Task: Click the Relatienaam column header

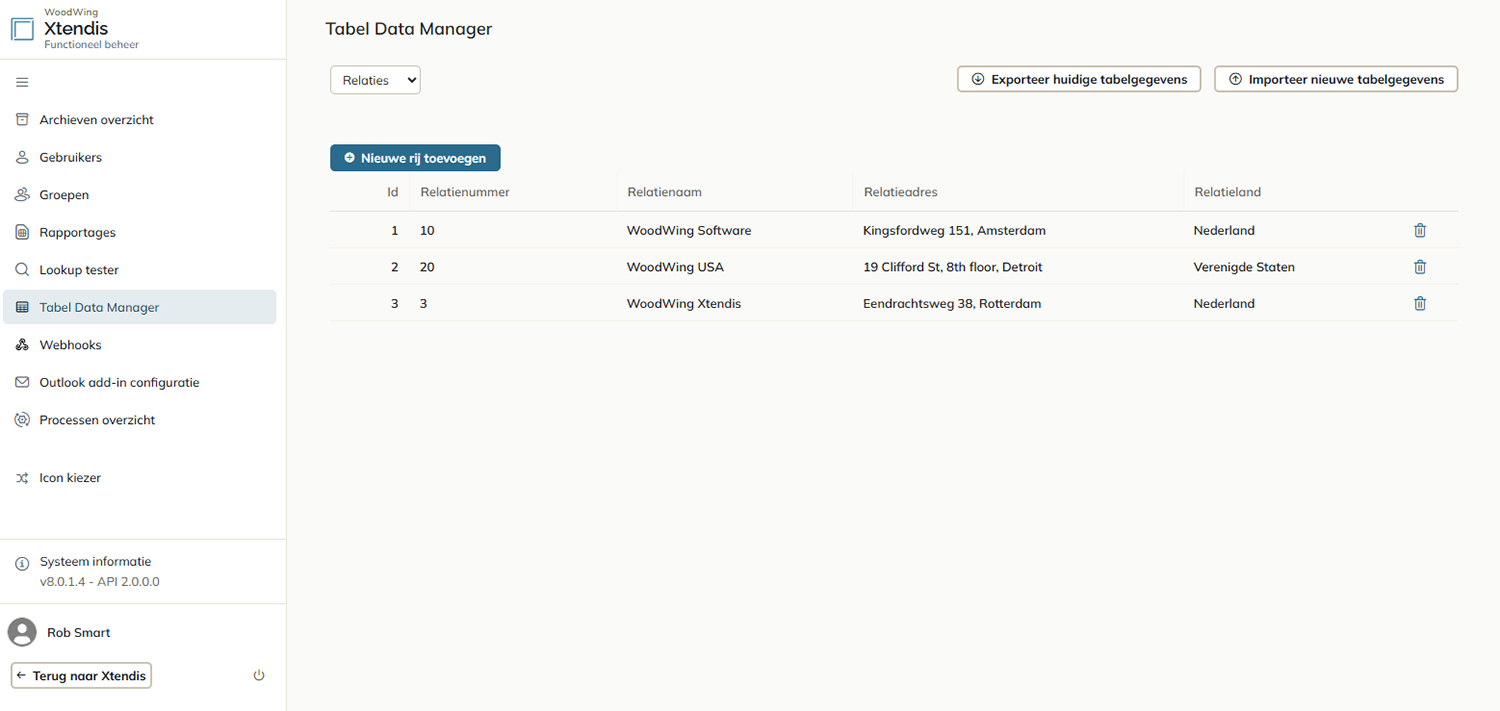Action: pyautogui.click(x=665, y=192)
